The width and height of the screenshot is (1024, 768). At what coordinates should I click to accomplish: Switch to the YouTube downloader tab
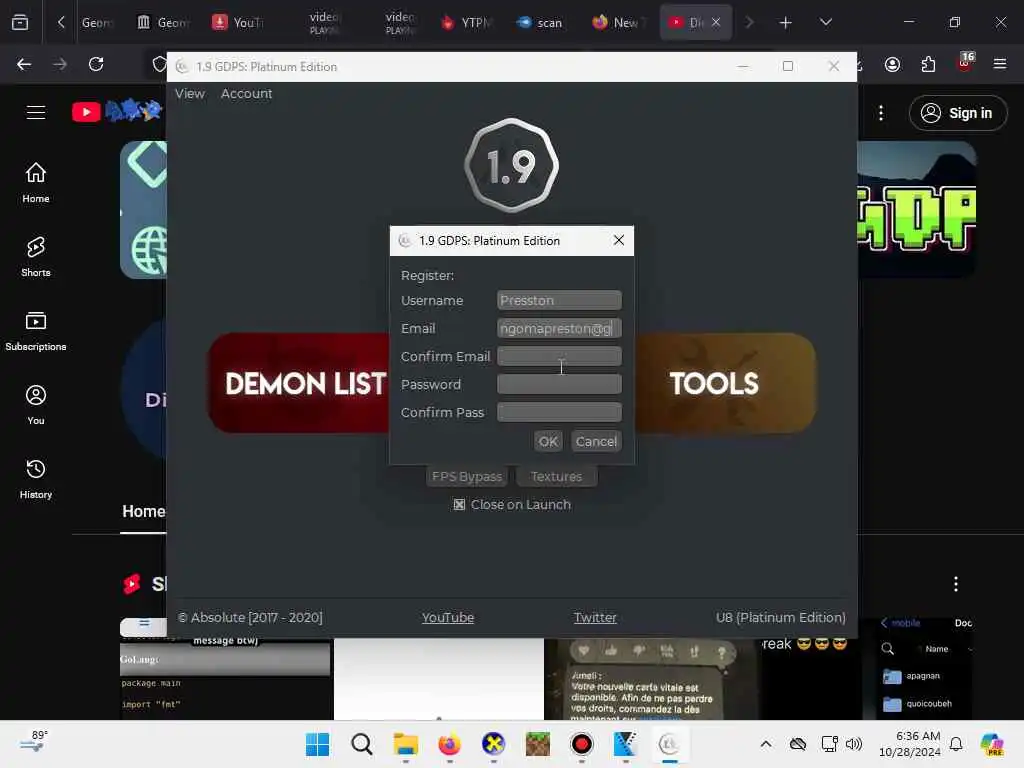pyautogui.click(x=238, y=23)
